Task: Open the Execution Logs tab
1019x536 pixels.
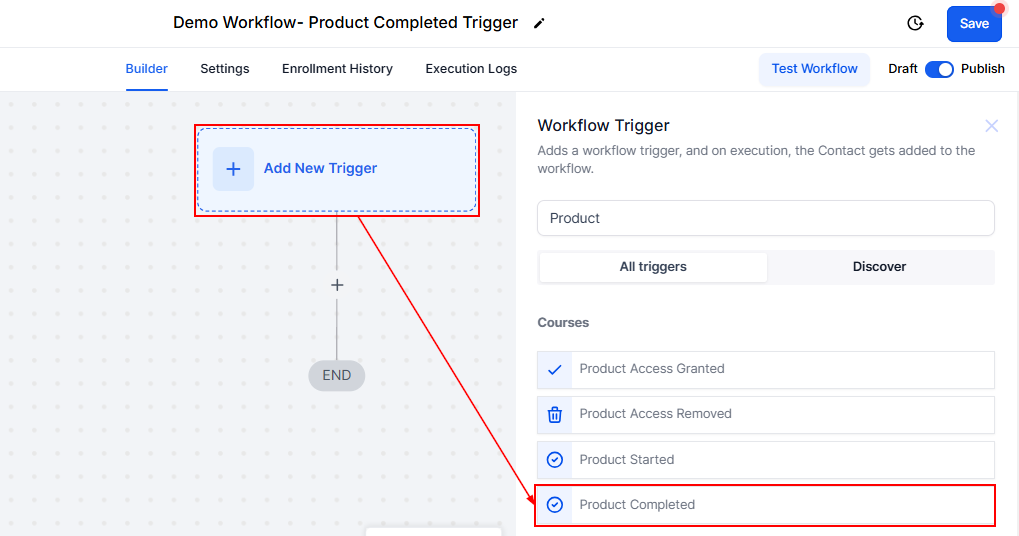Action: point(471,69)
